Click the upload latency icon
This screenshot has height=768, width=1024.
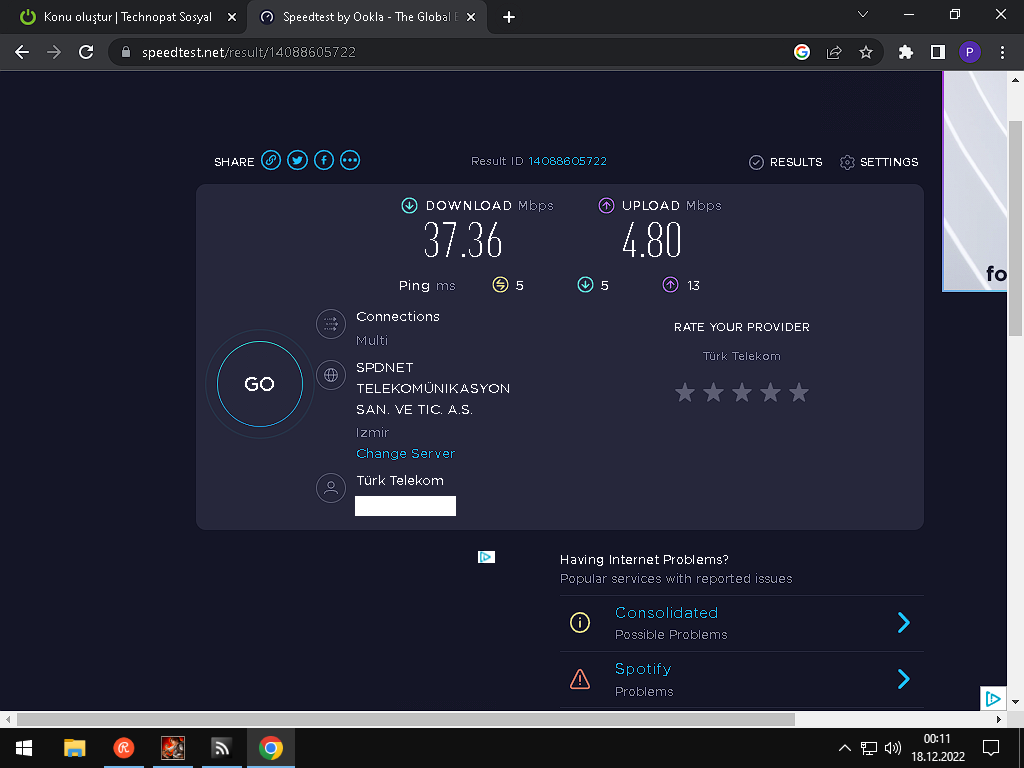pos(670,285)
